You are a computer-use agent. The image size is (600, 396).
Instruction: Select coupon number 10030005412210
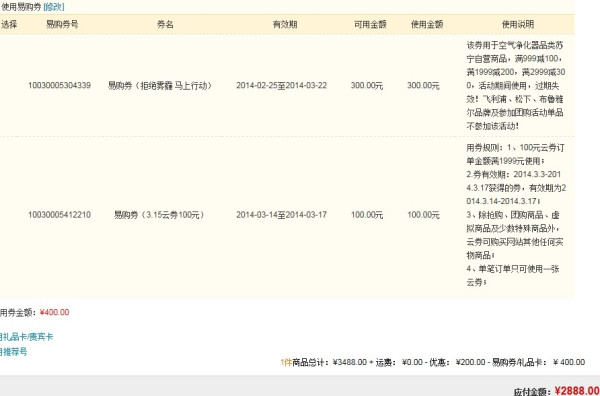[59, 215]
